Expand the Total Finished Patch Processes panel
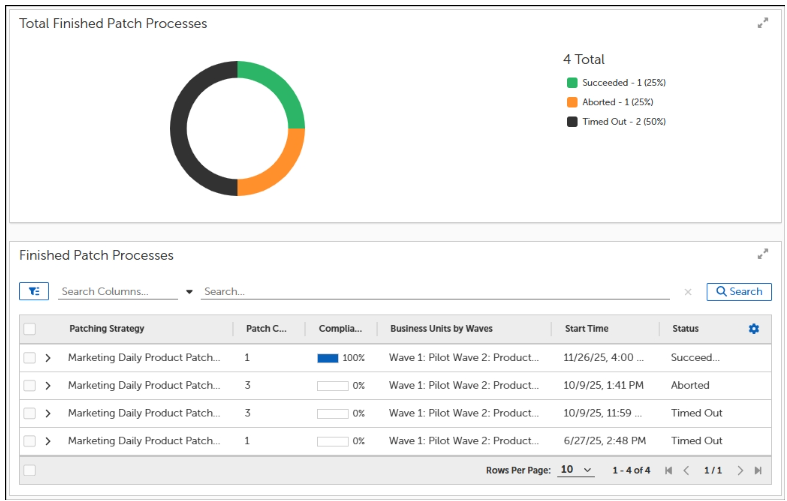The width and height of the screenshot is (787, 501). 762,23
